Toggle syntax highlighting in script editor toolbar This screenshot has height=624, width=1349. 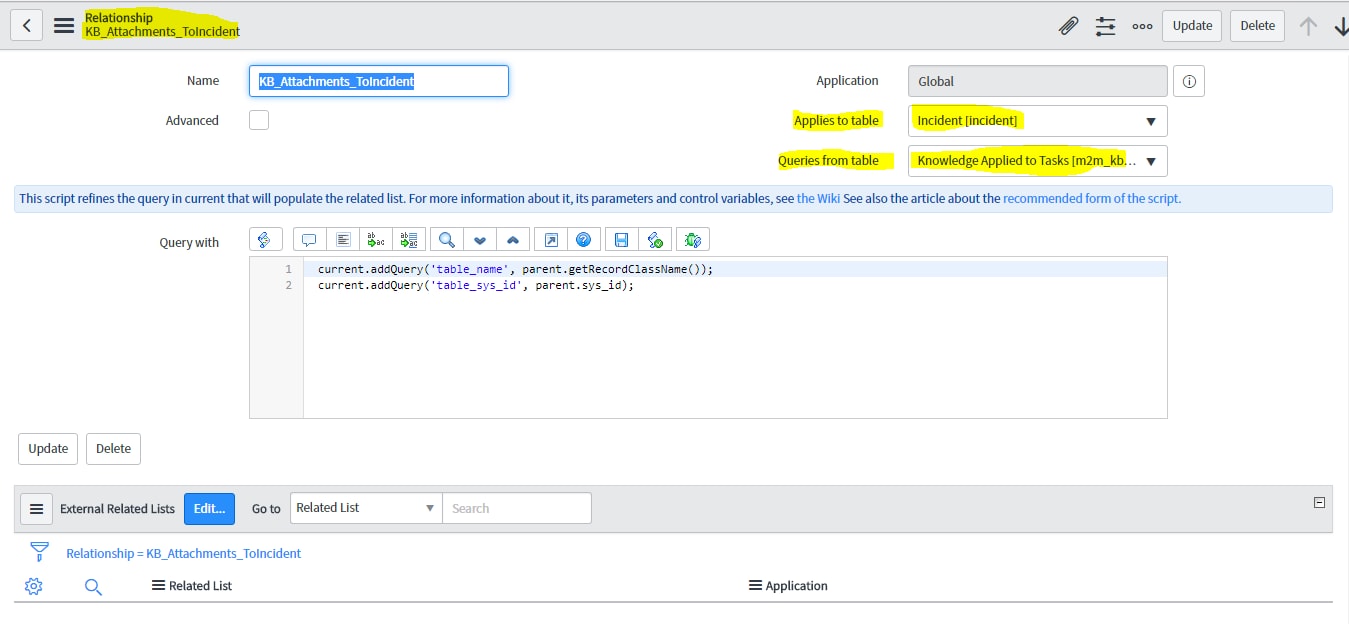point(265,240)
